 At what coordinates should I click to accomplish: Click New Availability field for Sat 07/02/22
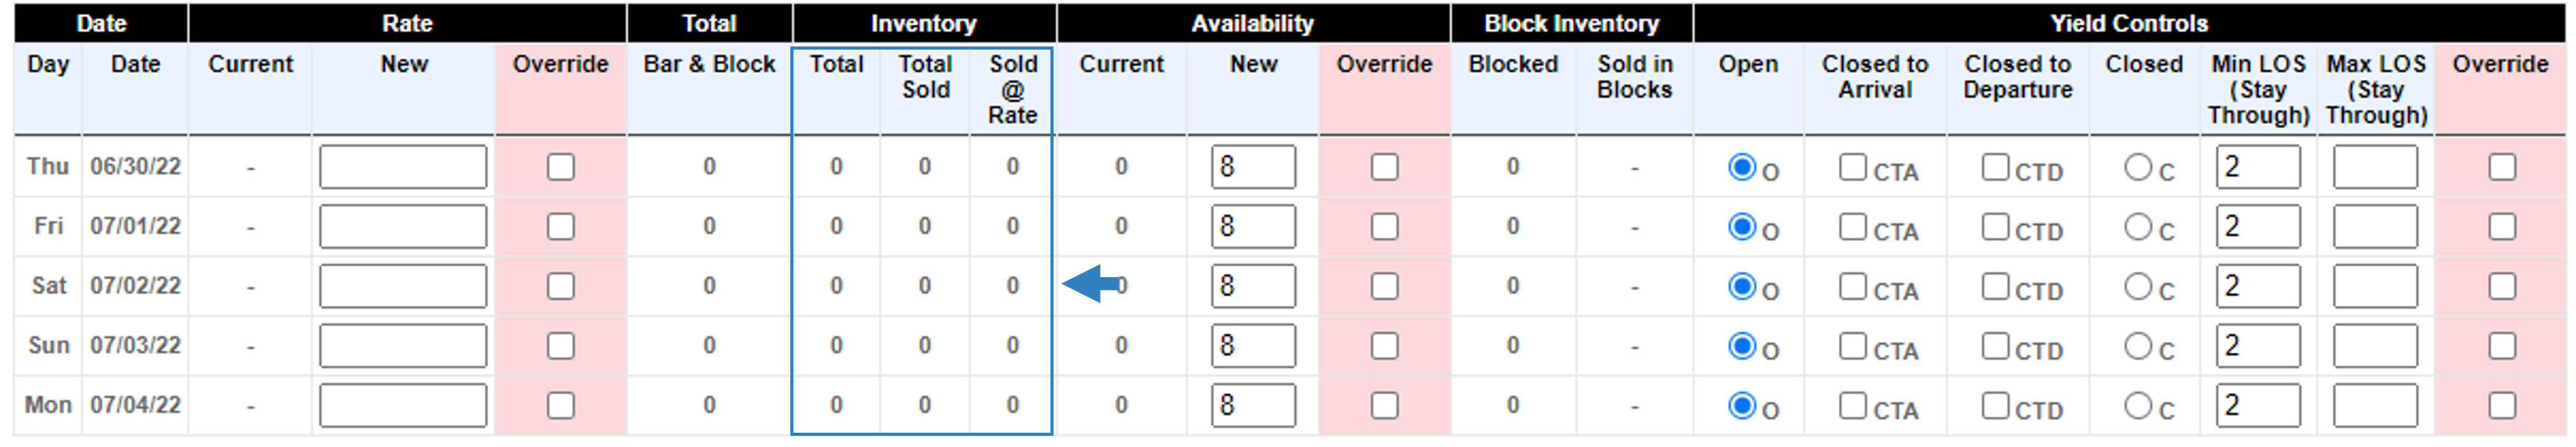tap(1254, 286)
